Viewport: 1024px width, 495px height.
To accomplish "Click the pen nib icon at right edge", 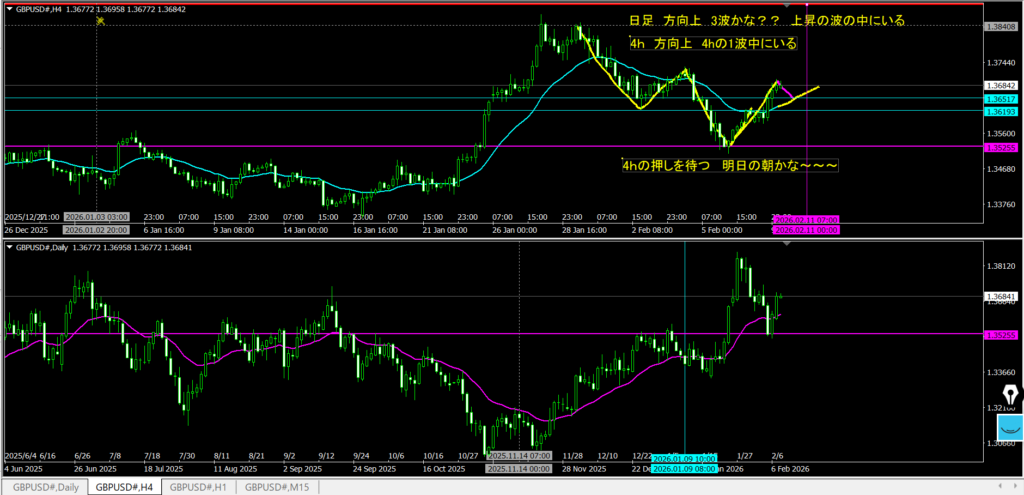I will [1009, 397].
